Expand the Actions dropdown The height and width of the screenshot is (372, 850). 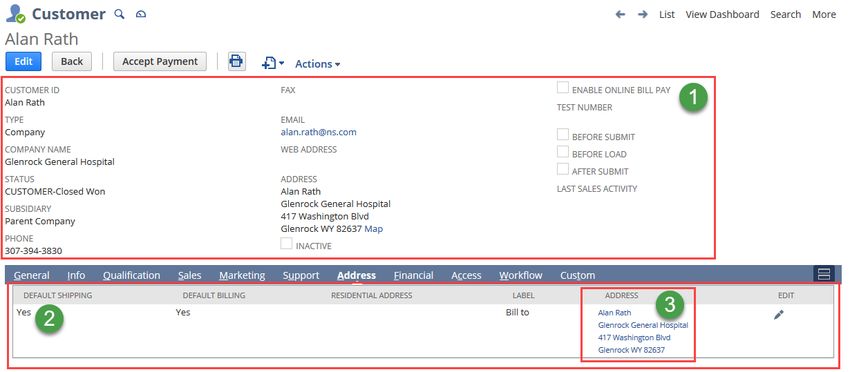318,64
